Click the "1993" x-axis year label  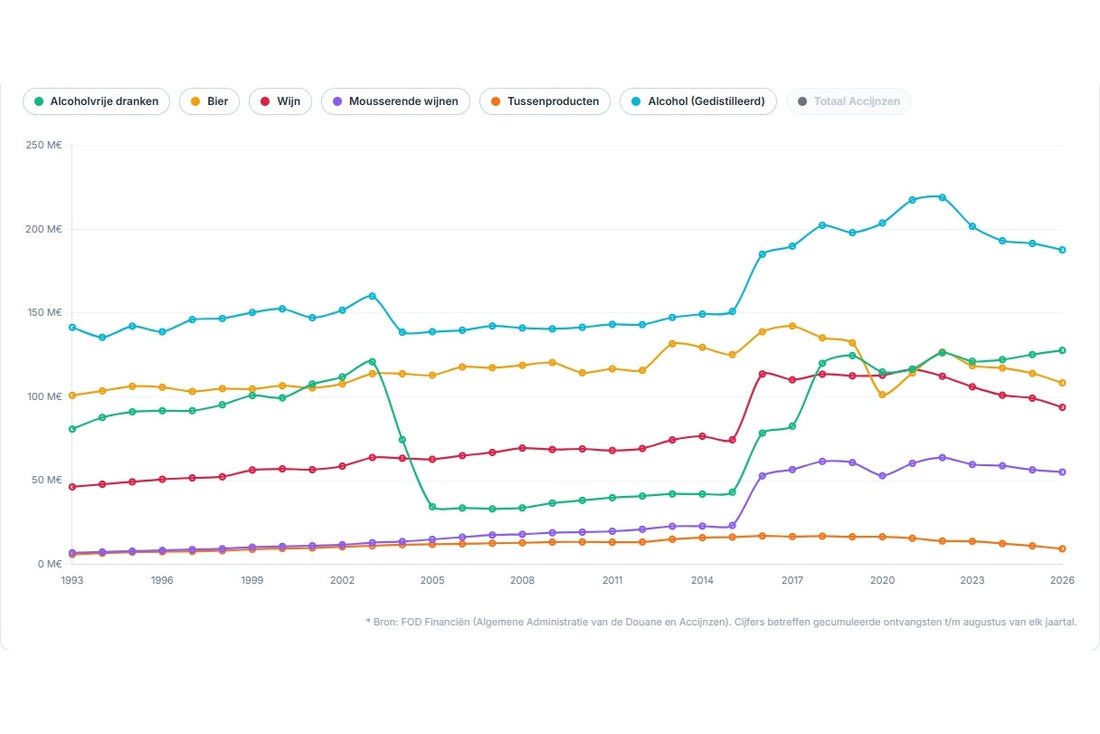click(x=72, y=580)
